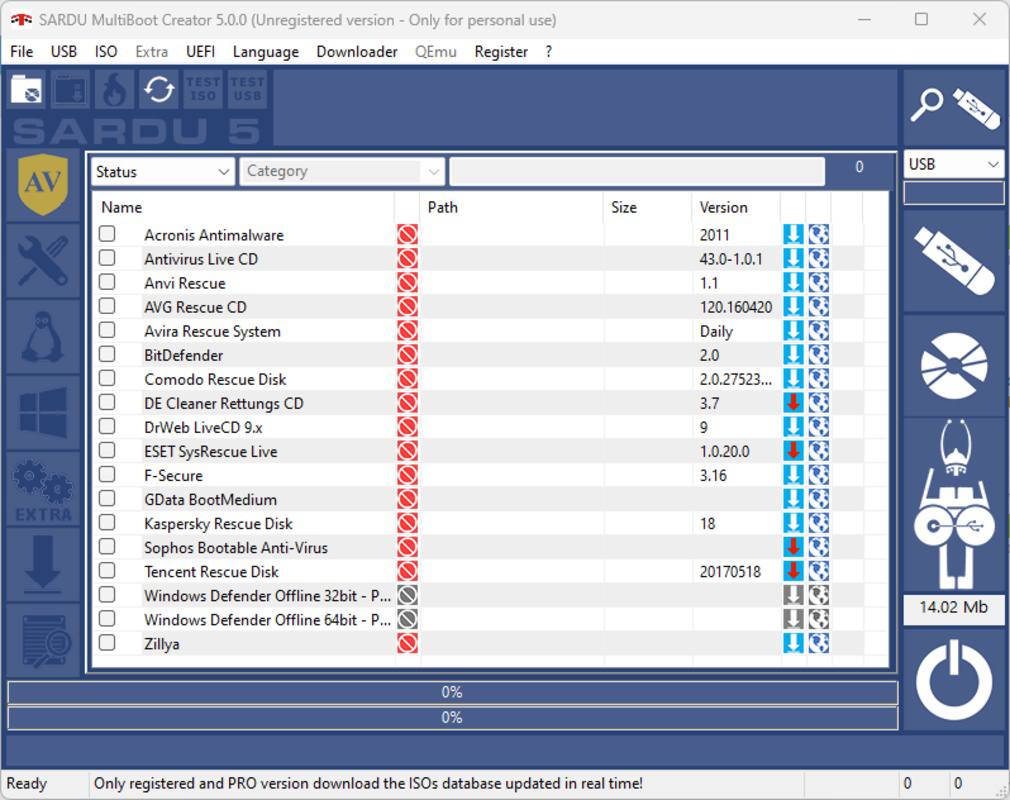Viewport: 1010px width, 800px height.
Task: Click red download arrow for DE Cleaner
Action: click(x=794, y=403)
